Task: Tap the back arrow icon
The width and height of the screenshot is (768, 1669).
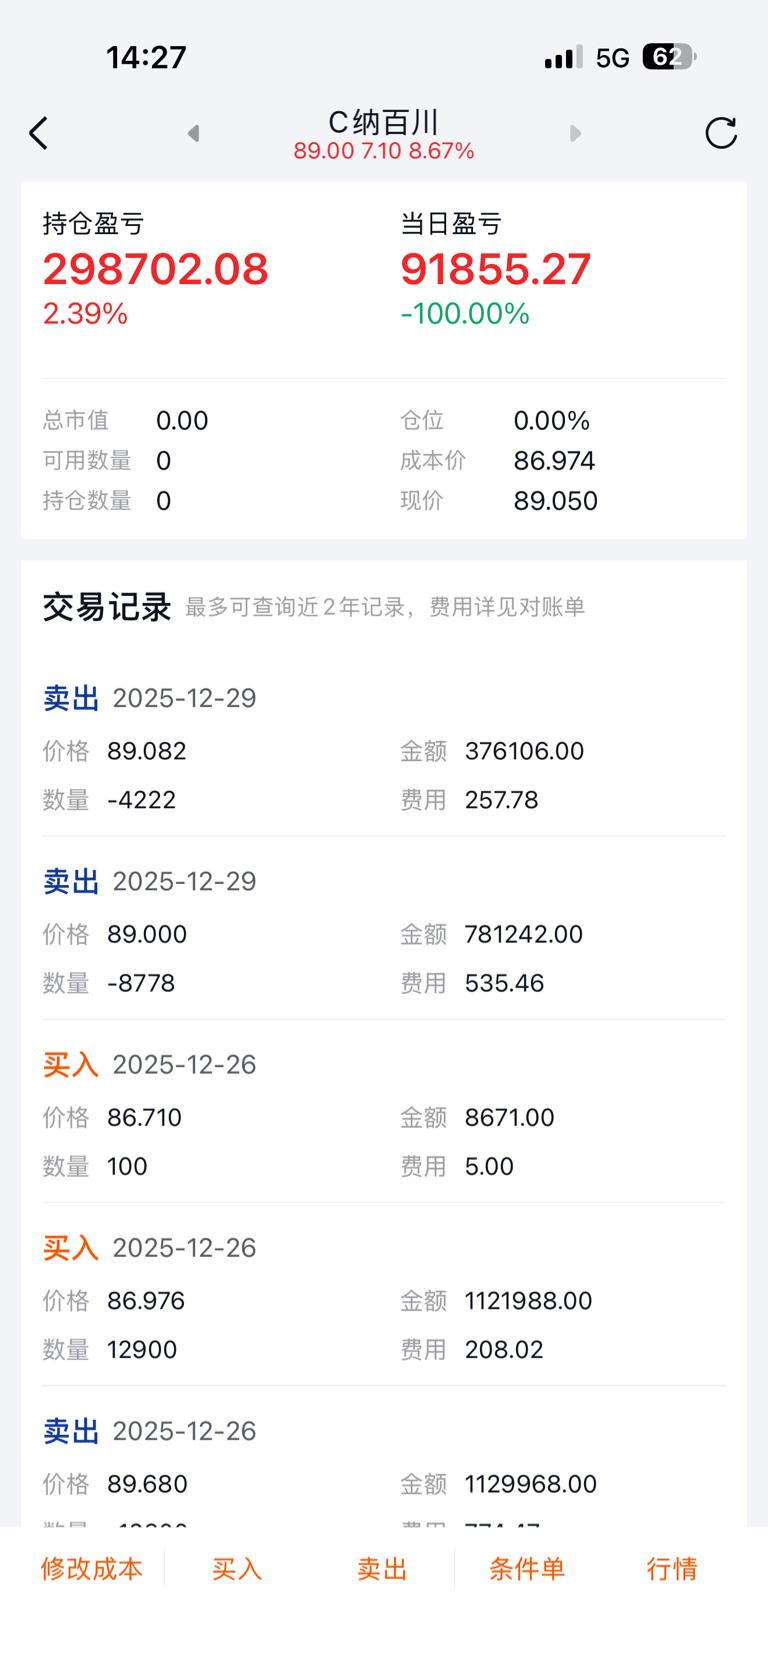Action: coord(39,133)
